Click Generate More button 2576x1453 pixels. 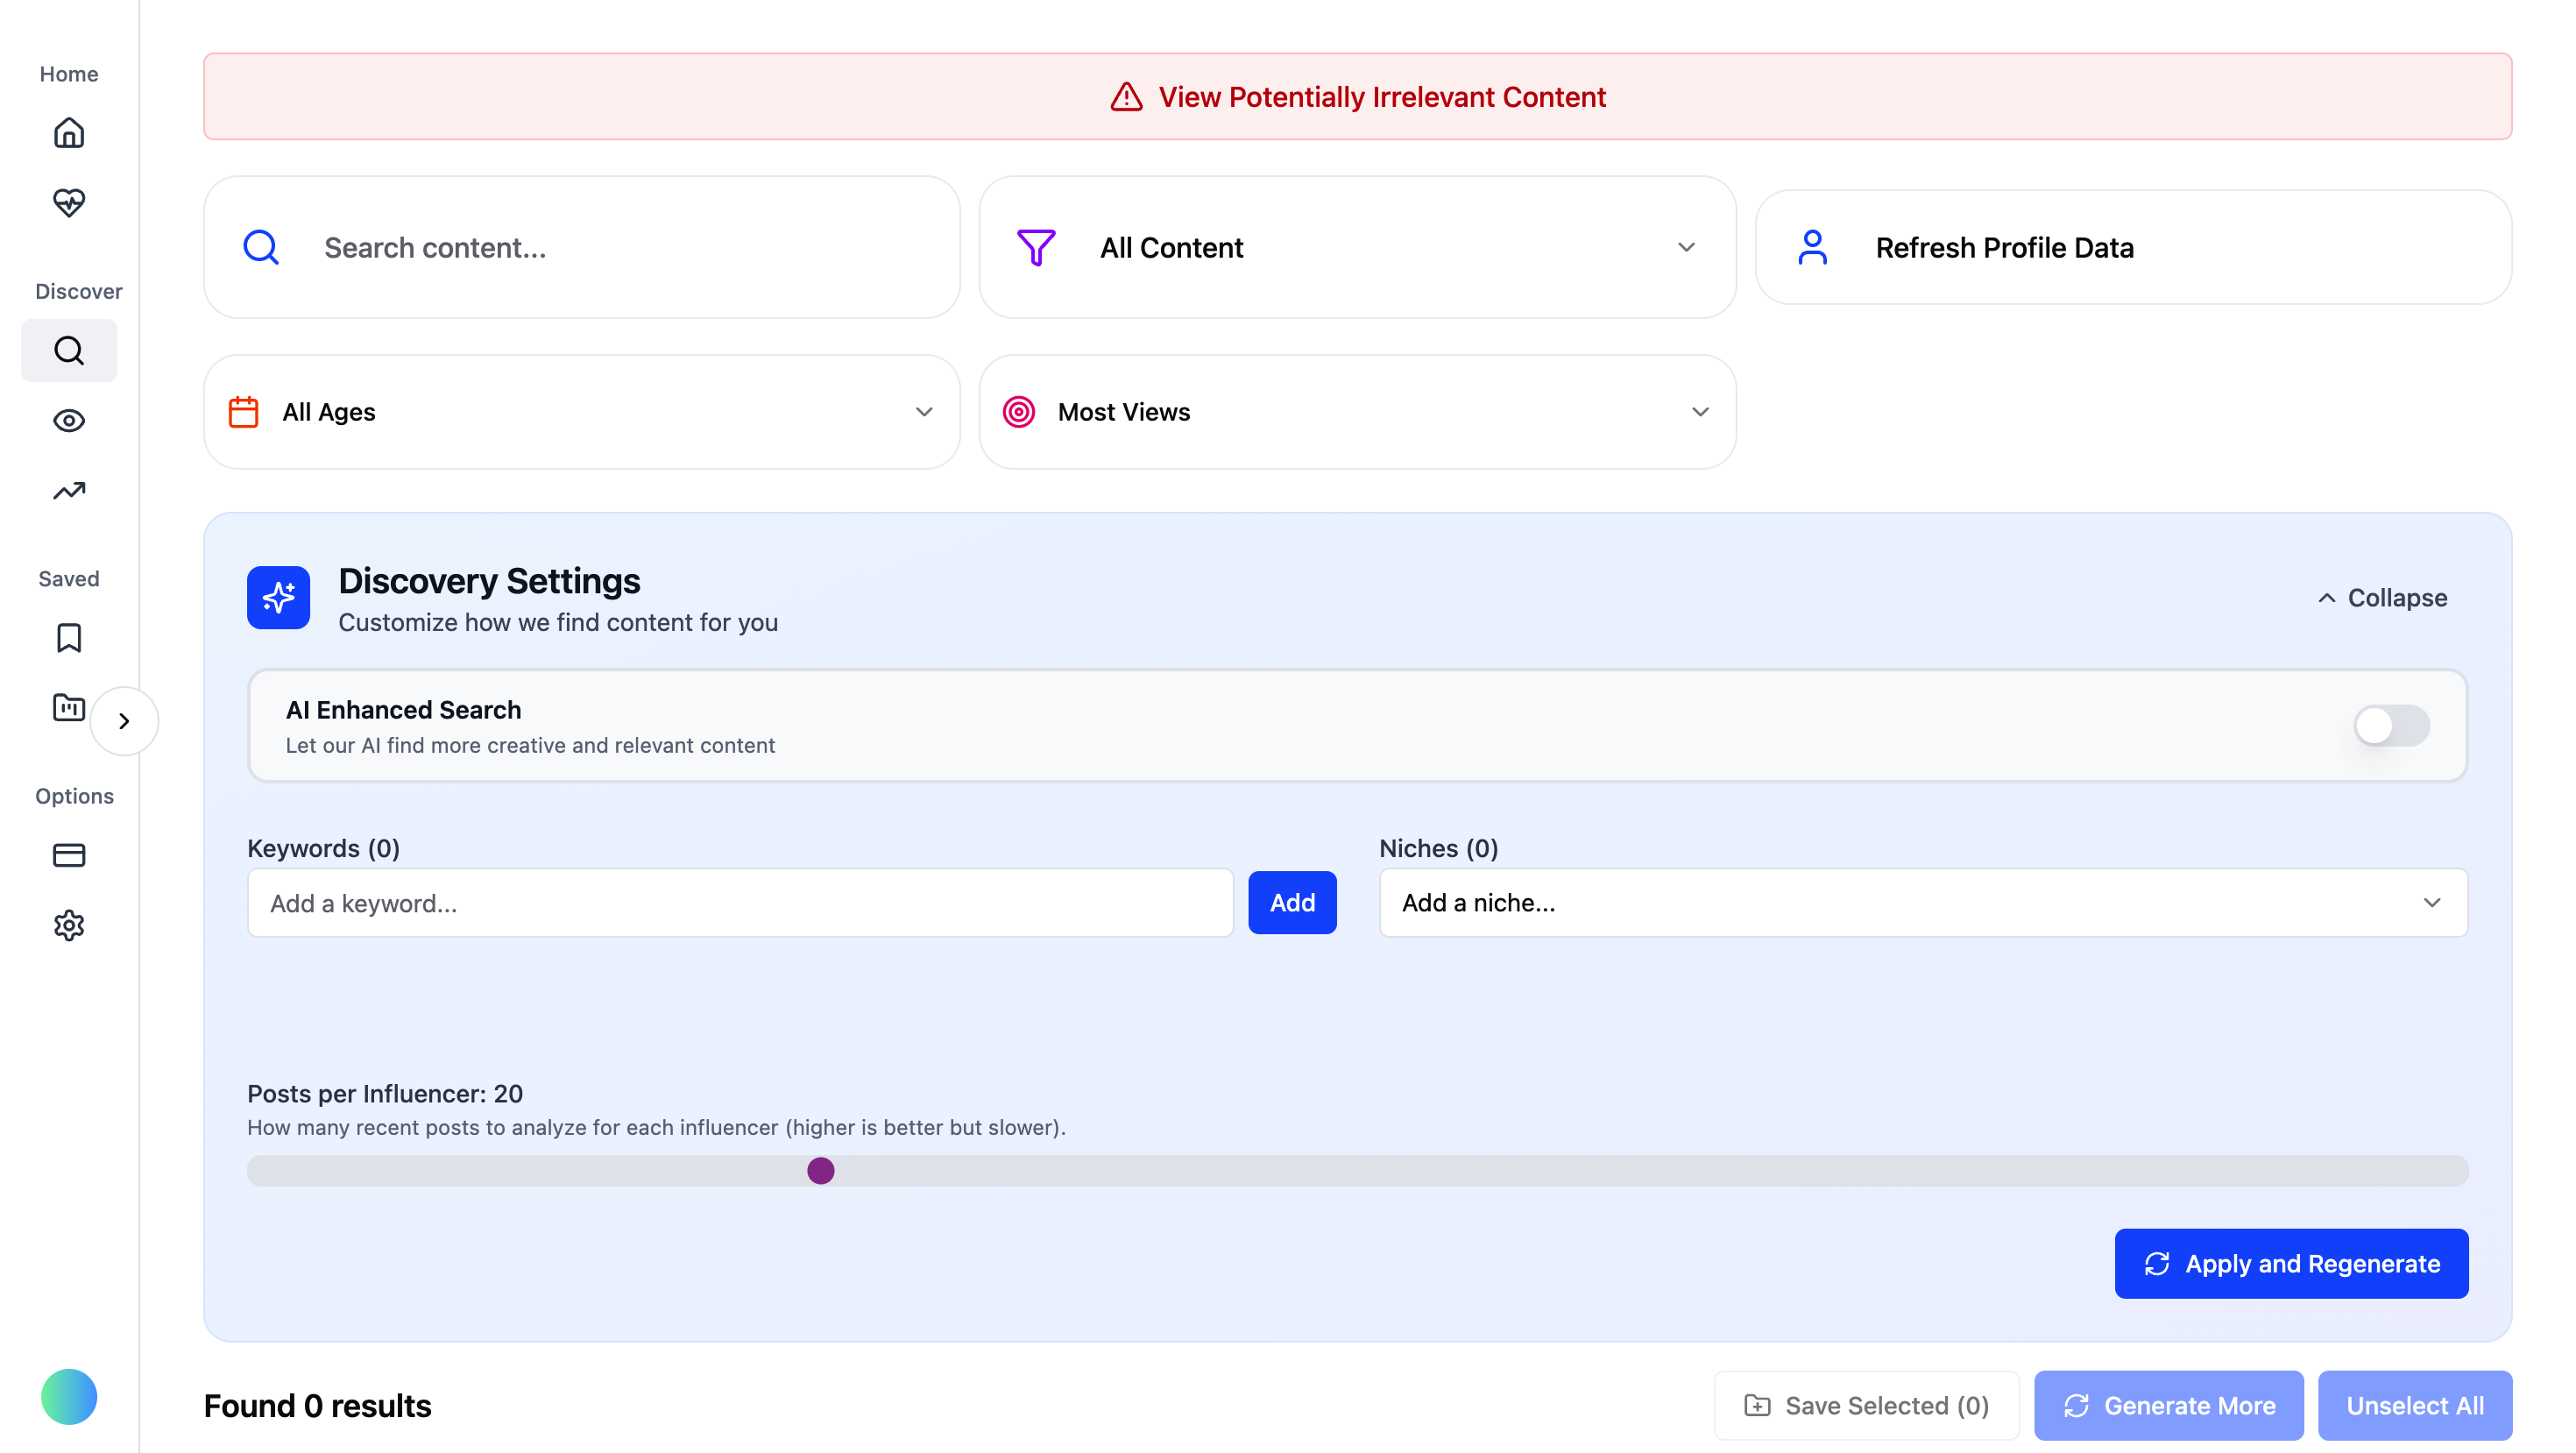[x=2168, y=1405]
